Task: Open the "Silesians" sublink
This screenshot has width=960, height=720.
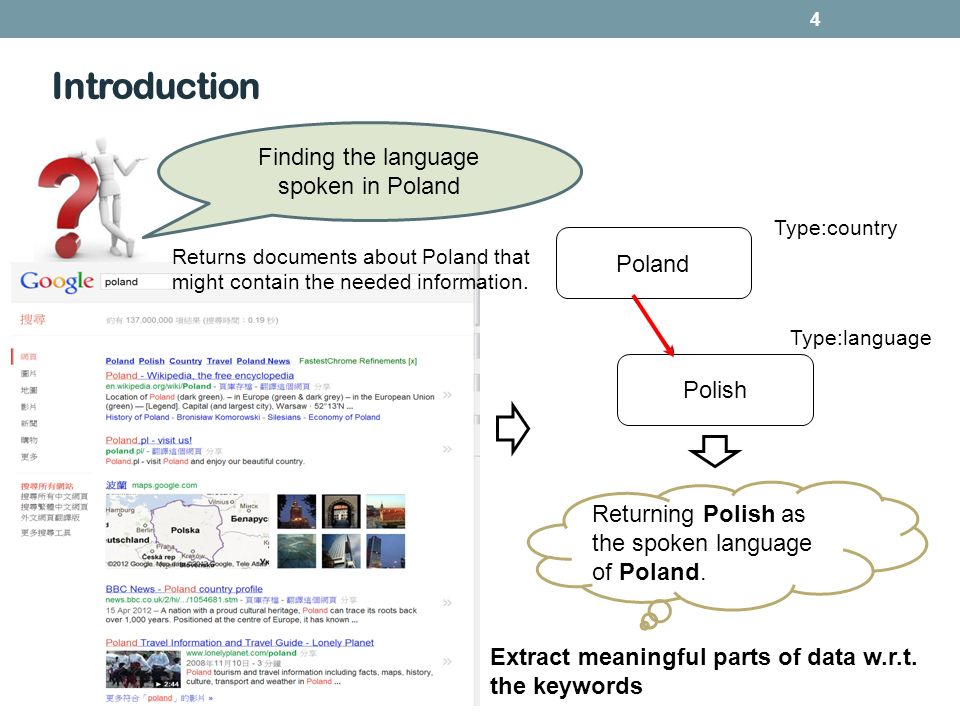Action: click(x=284, y=417)
